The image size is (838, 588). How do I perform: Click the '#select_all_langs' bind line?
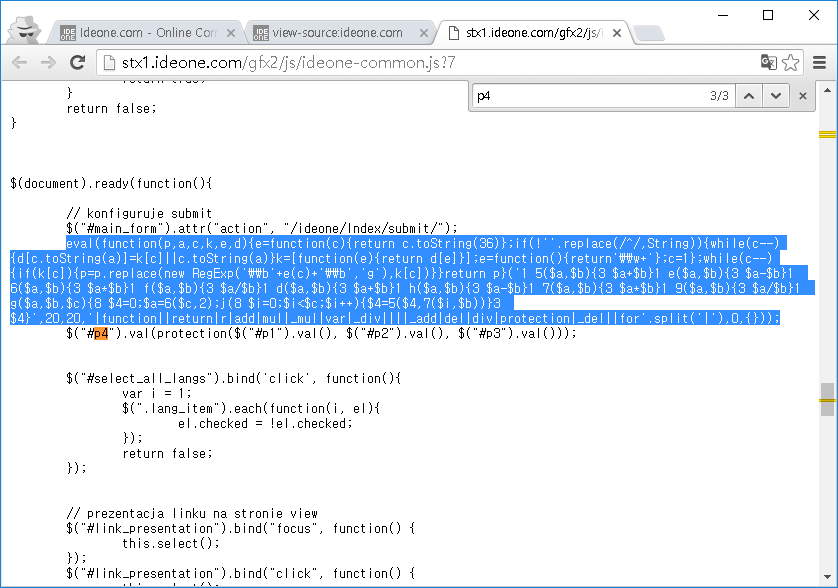(234, 379)
